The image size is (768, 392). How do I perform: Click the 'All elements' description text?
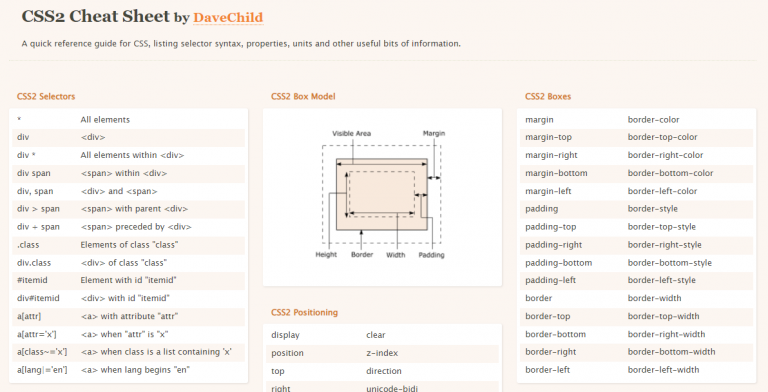click(x=105, y=120)
